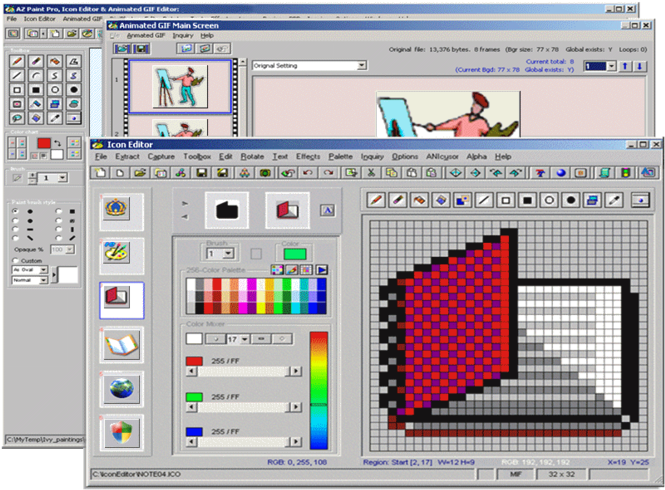Click the red slider's right arrow button

click(x=296, y=371)
